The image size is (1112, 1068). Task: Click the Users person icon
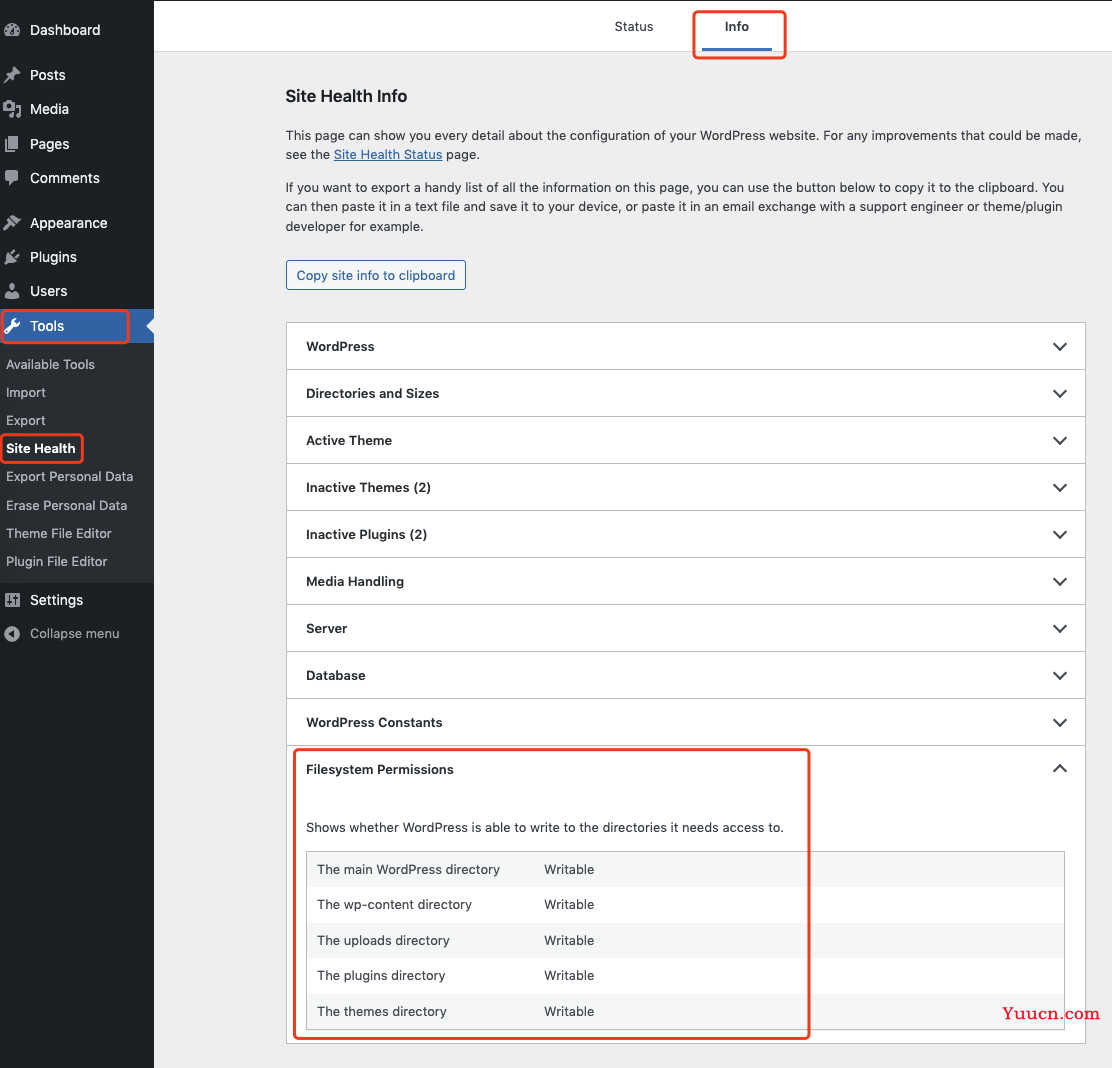12,291
